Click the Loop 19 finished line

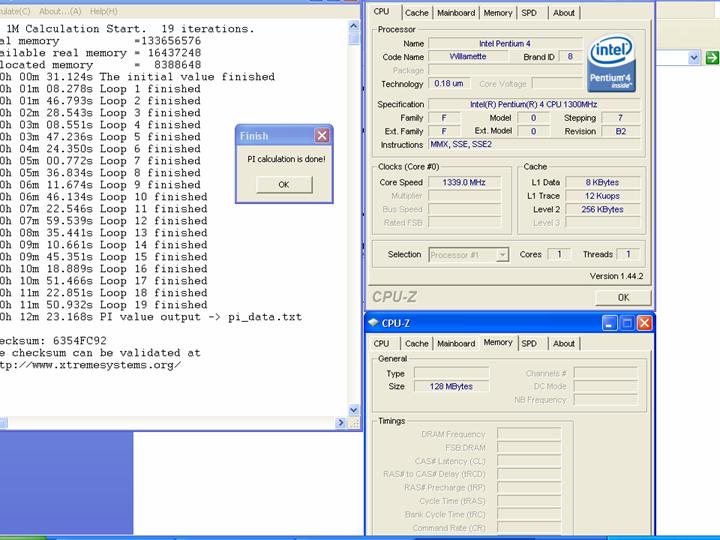[x=104, y=305]
